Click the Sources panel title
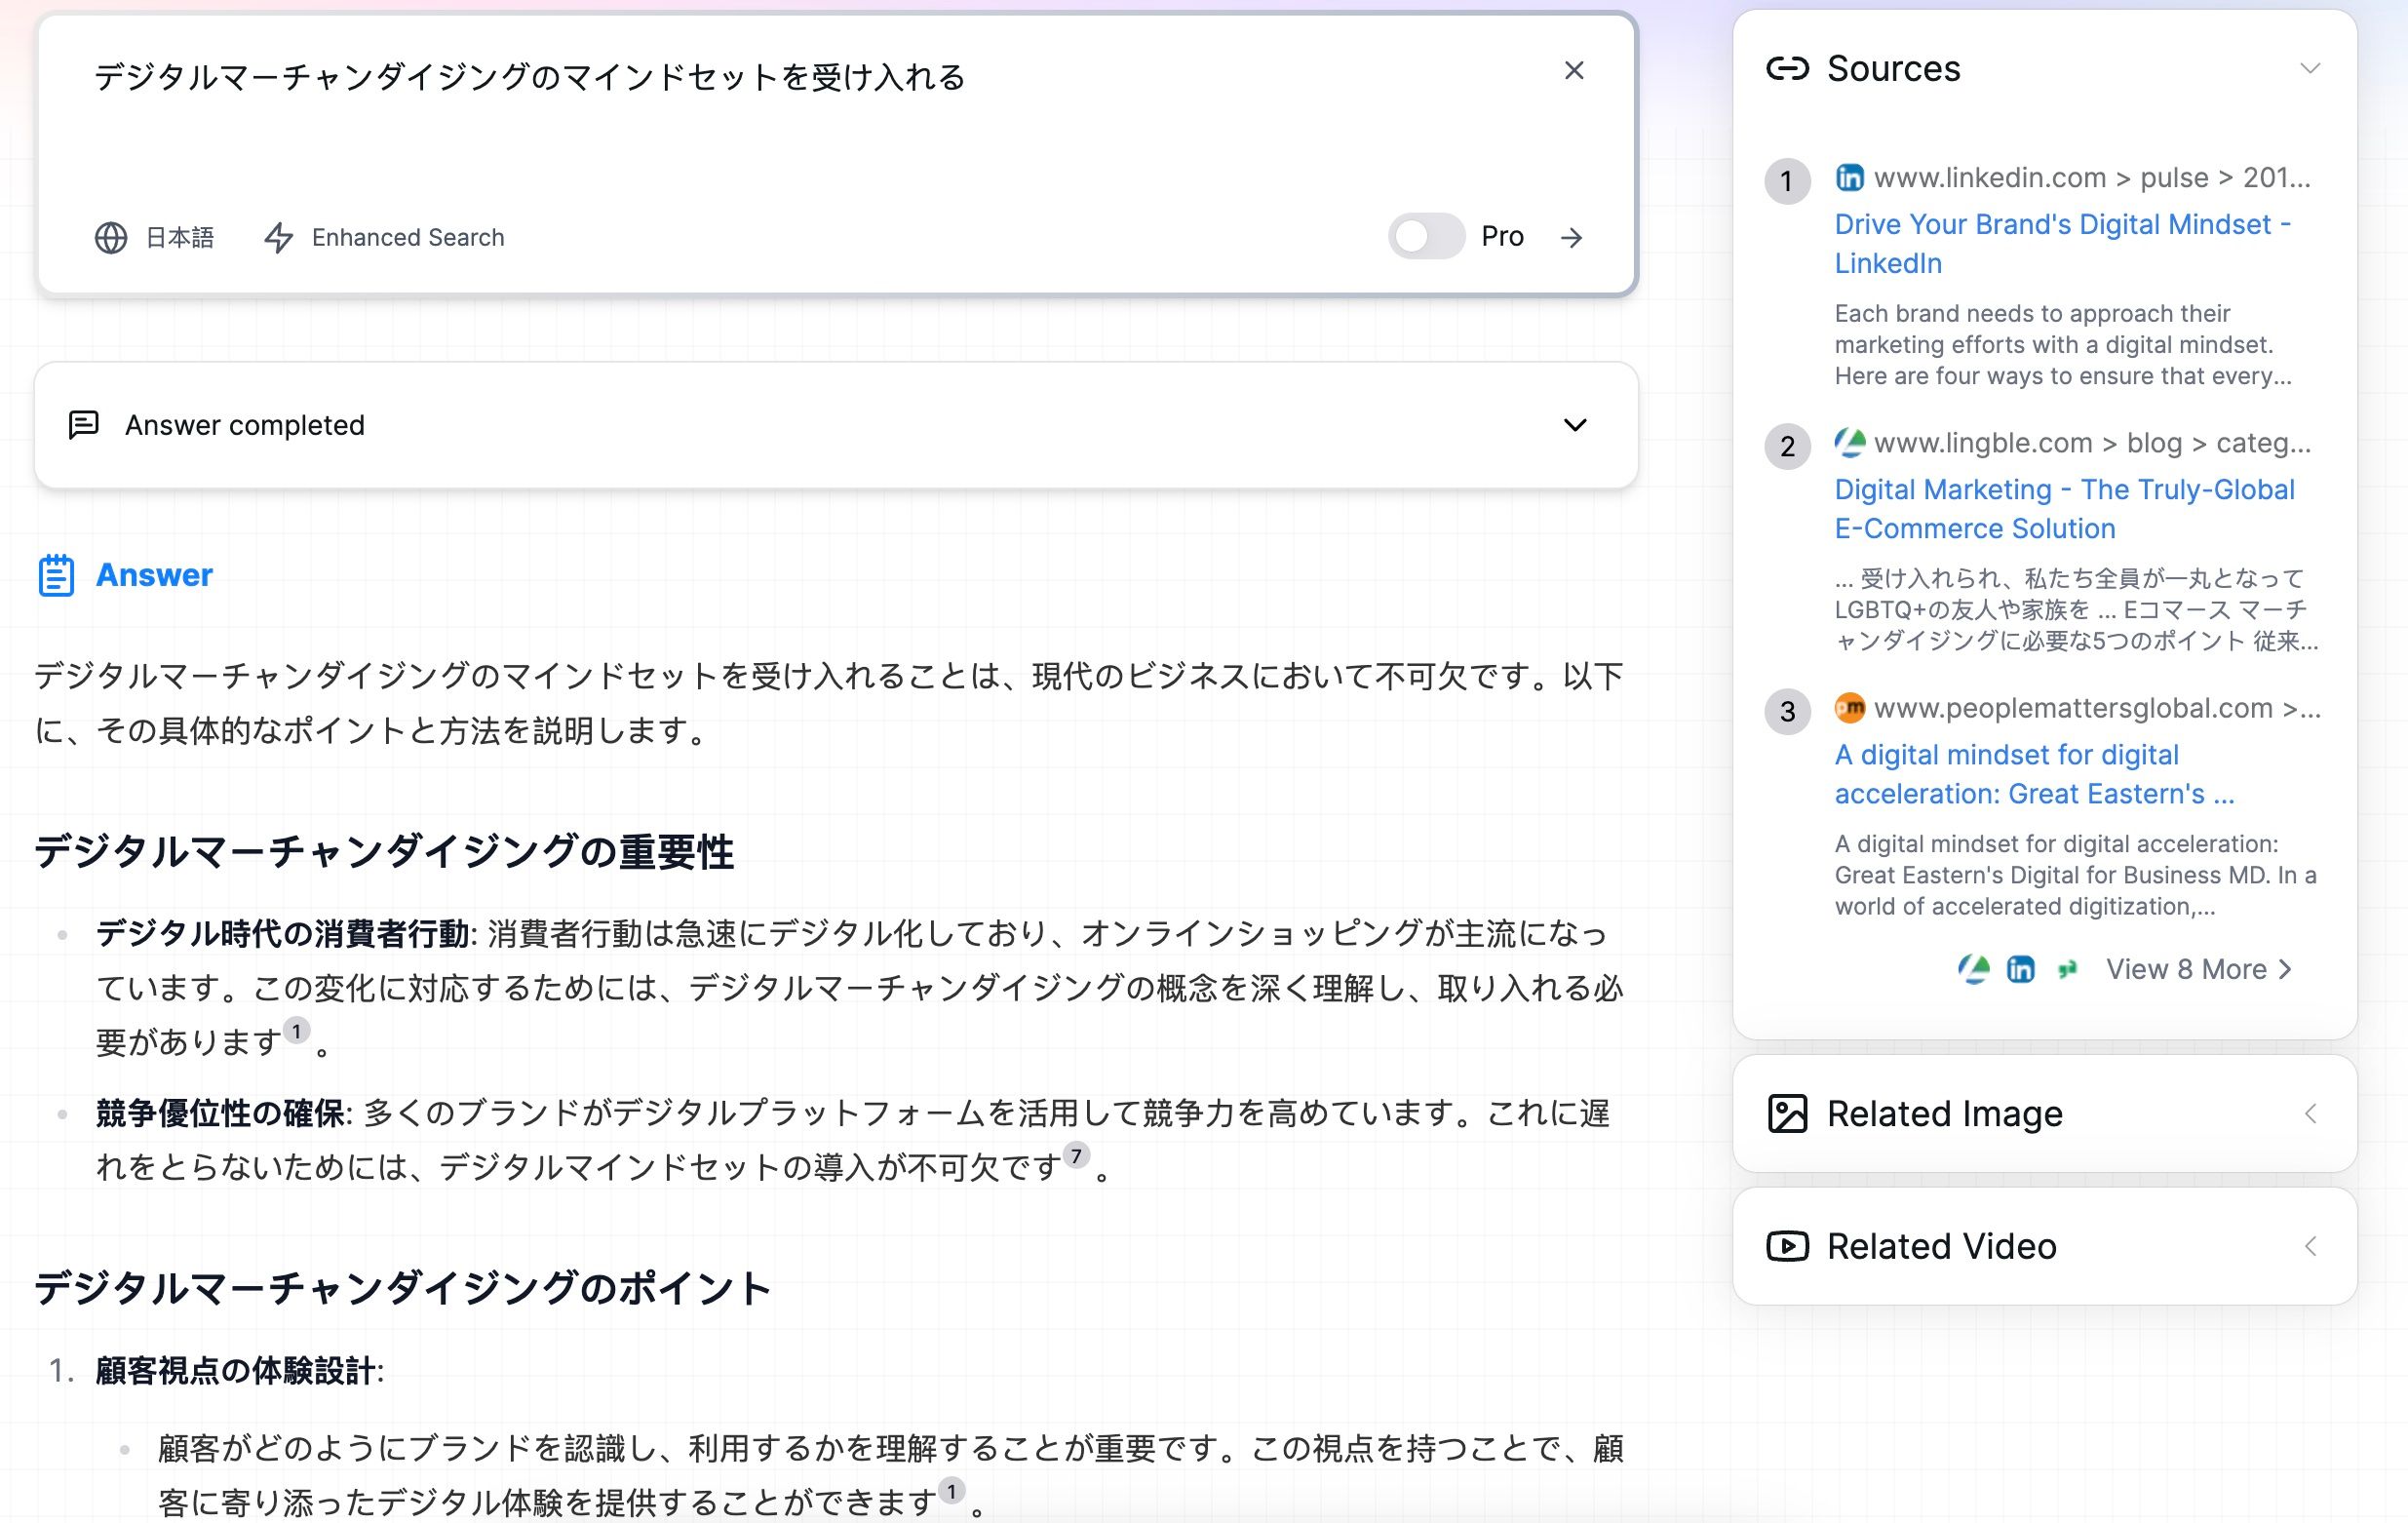2408x1523 pixels. point(1894,69)
